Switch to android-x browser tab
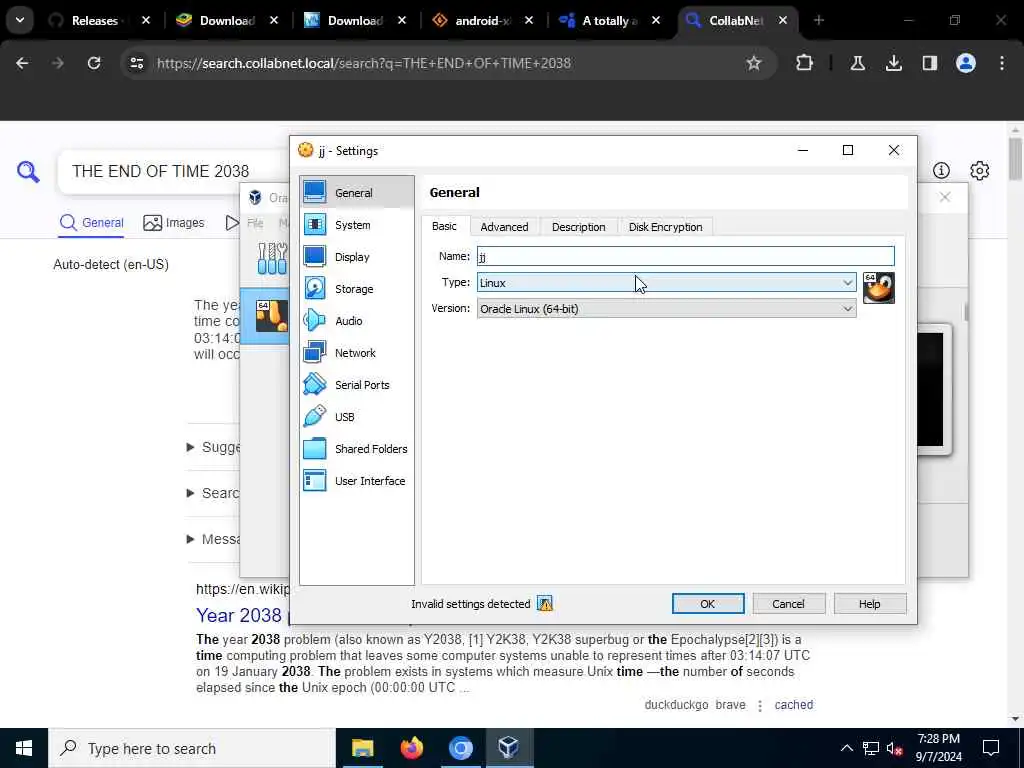The image size is (1024, 768). coord(482,20)
